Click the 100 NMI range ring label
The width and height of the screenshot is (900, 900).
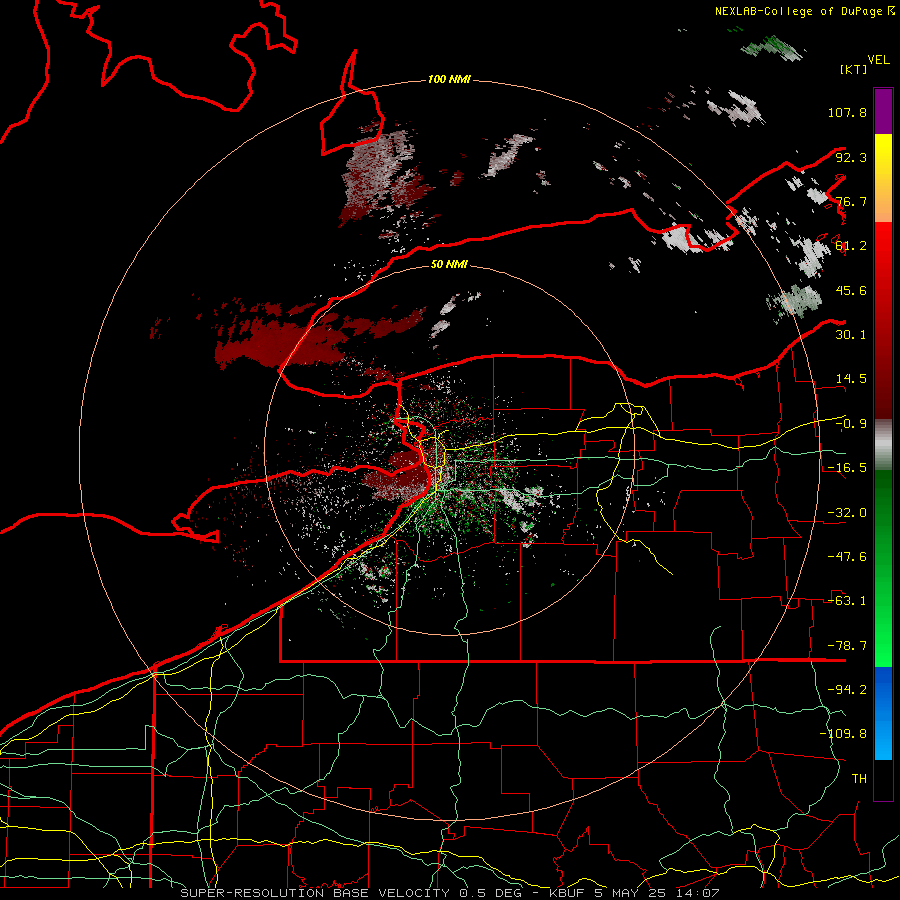[449, 79]
